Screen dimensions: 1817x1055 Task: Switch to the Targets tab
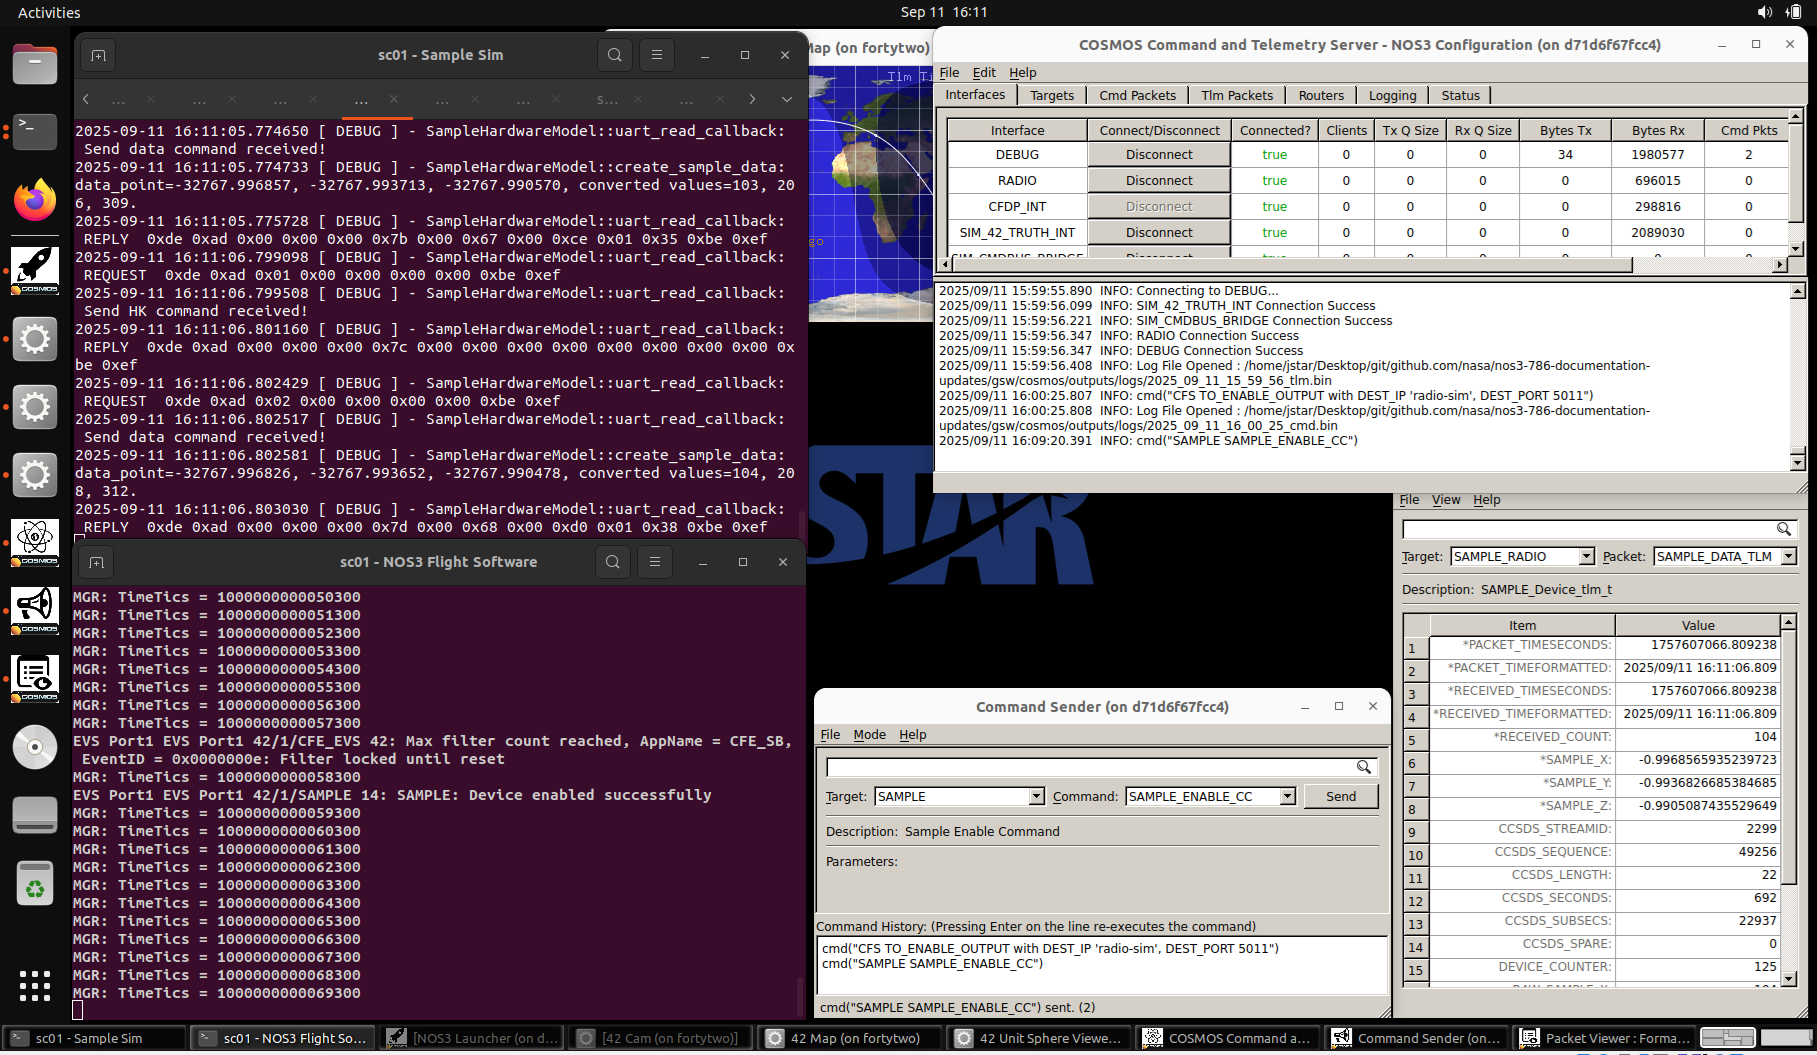1052,95
